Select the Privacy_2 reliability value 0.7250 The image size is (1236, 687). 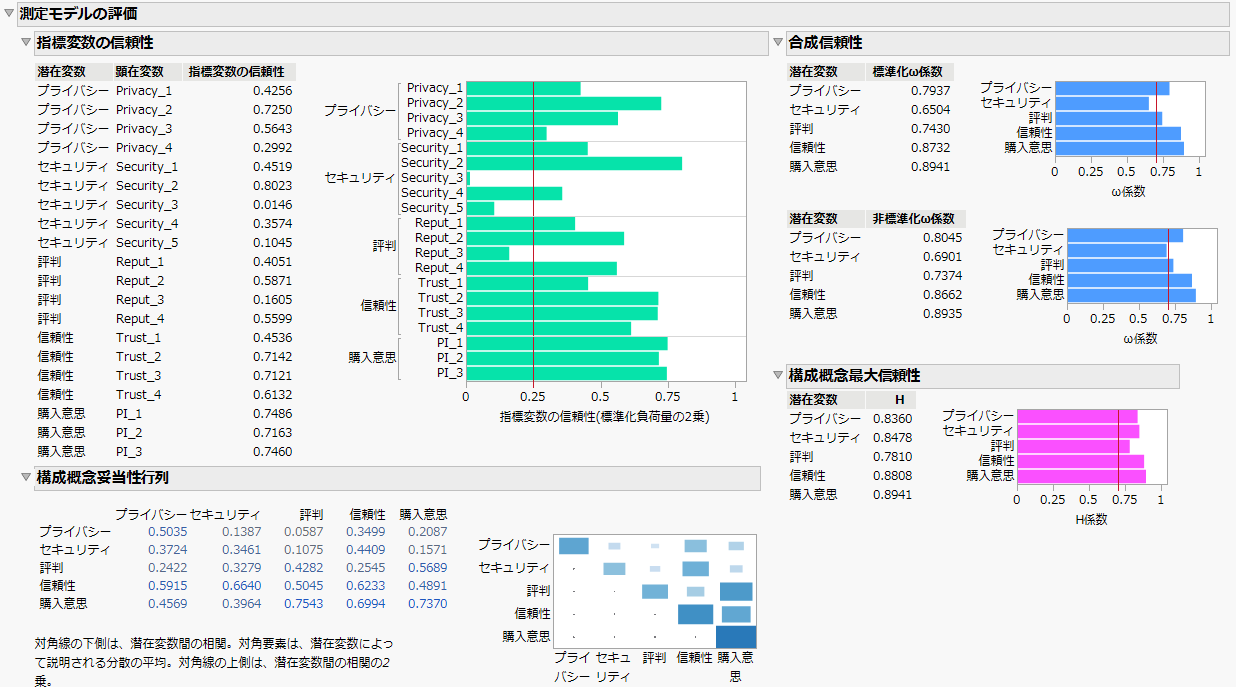point(272,110)
